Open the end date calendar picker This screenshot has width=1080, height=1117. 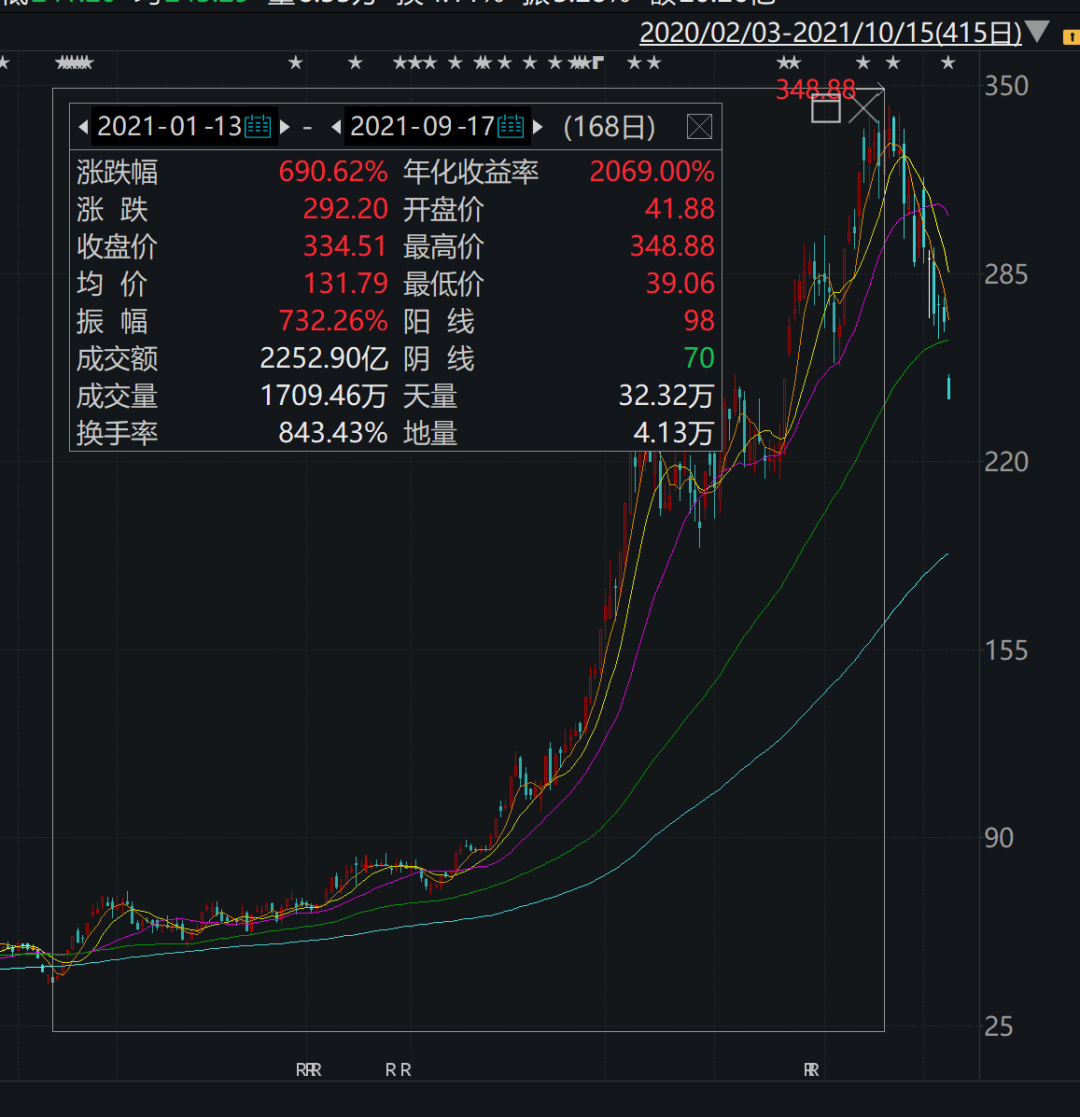click(x=511, y=127)
